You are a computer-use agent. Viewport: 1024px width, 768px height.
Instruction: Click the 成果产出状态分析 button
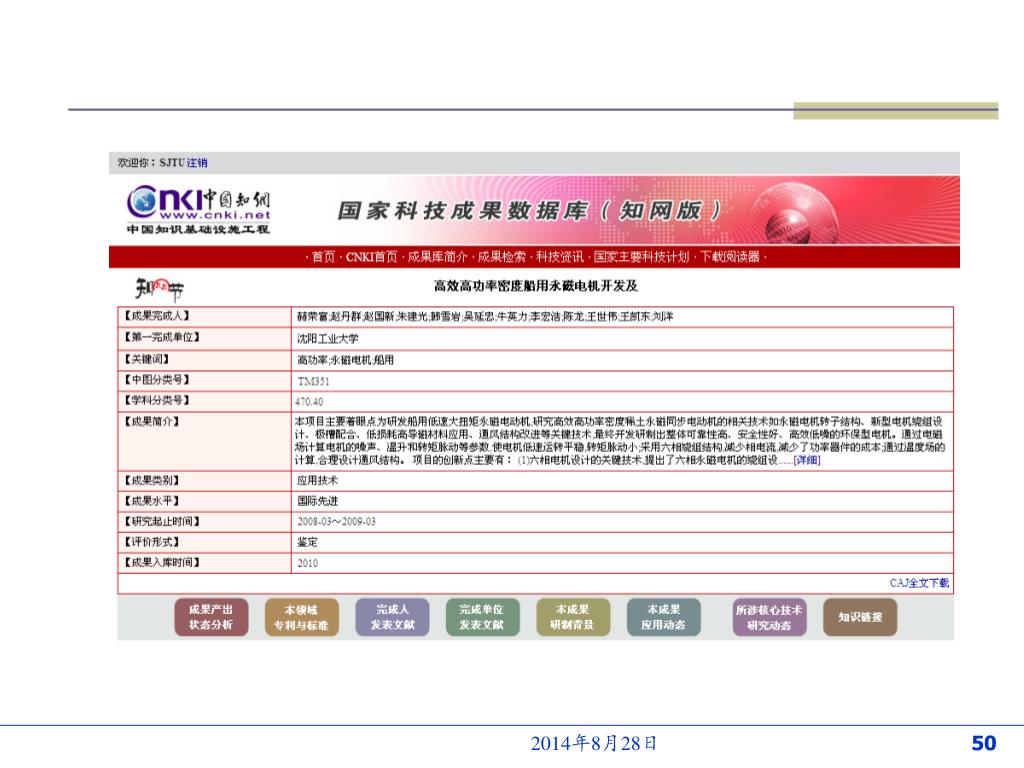[211, 617]
